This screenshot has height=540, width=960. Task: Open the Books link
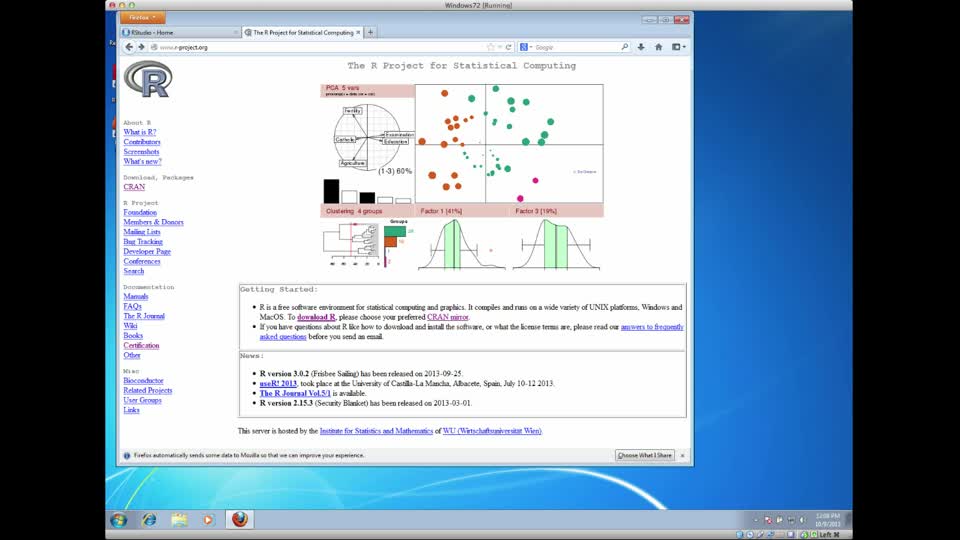point(133,336)
